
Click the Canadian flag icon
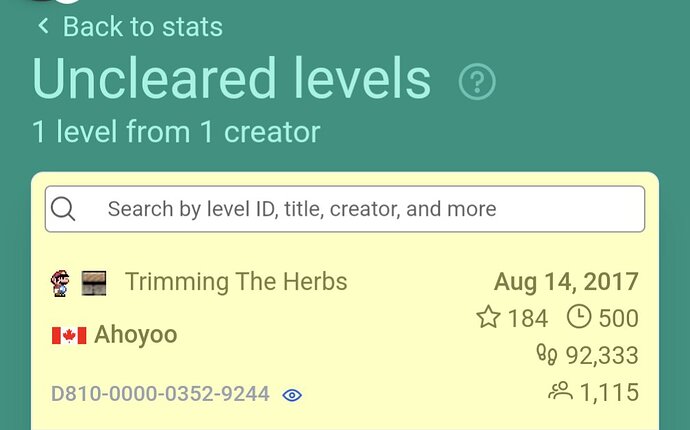(x=69, y=335)
